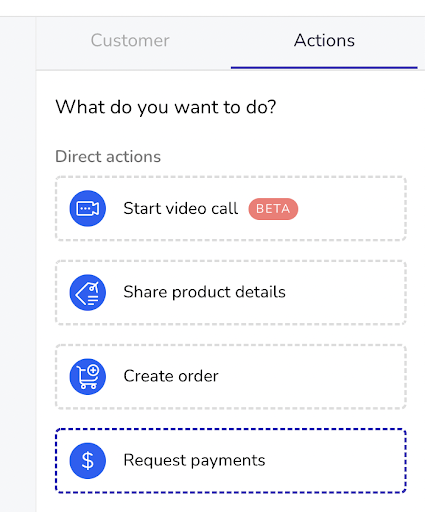Click the video camera icon
This screenshot has width=425, height=512.
tap(88, 208)
